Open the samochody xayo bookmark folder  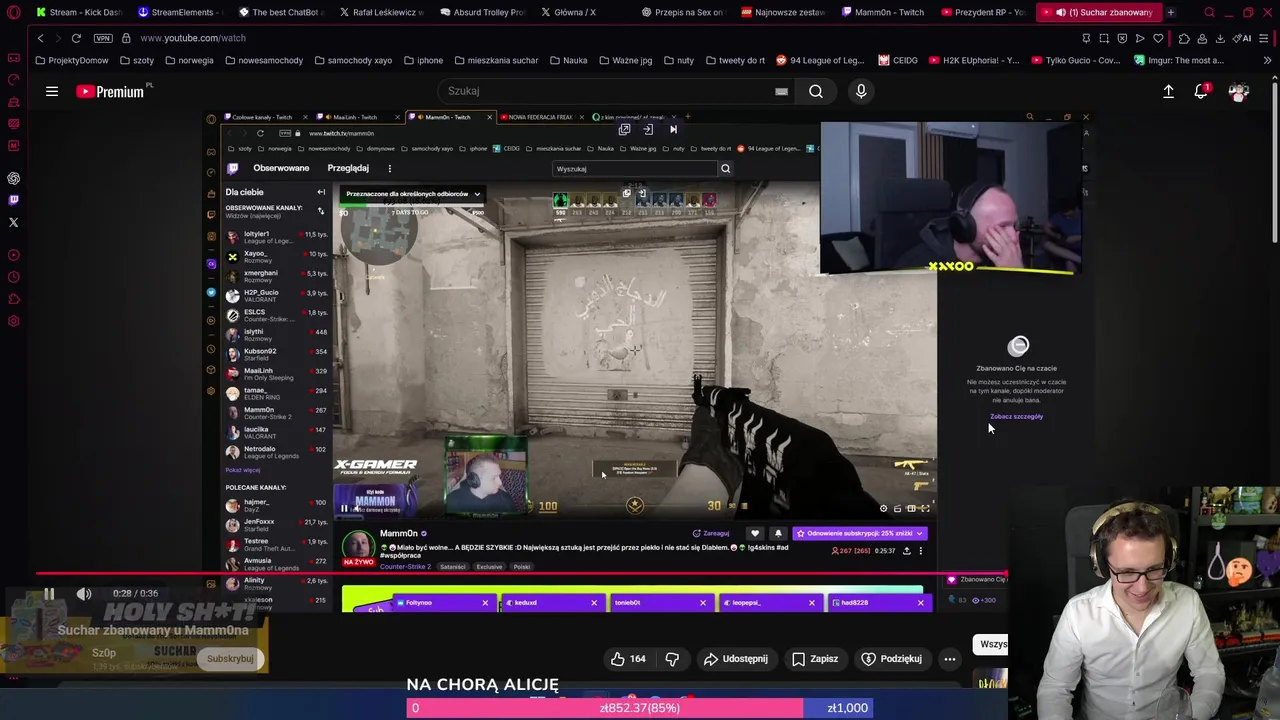click(x=353, y=60)
